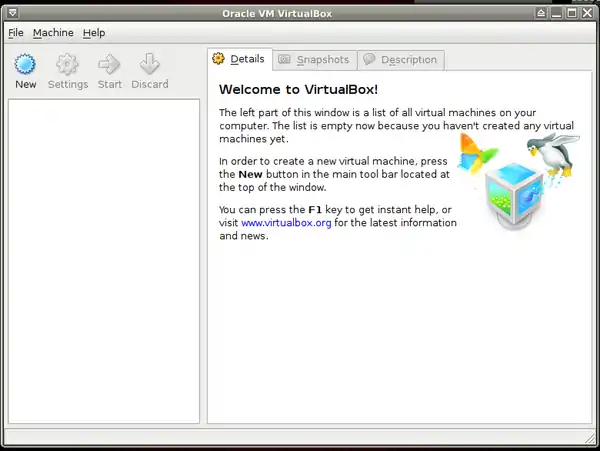
Task: Maximize the VirtualBox window
Action: (573, 12)
